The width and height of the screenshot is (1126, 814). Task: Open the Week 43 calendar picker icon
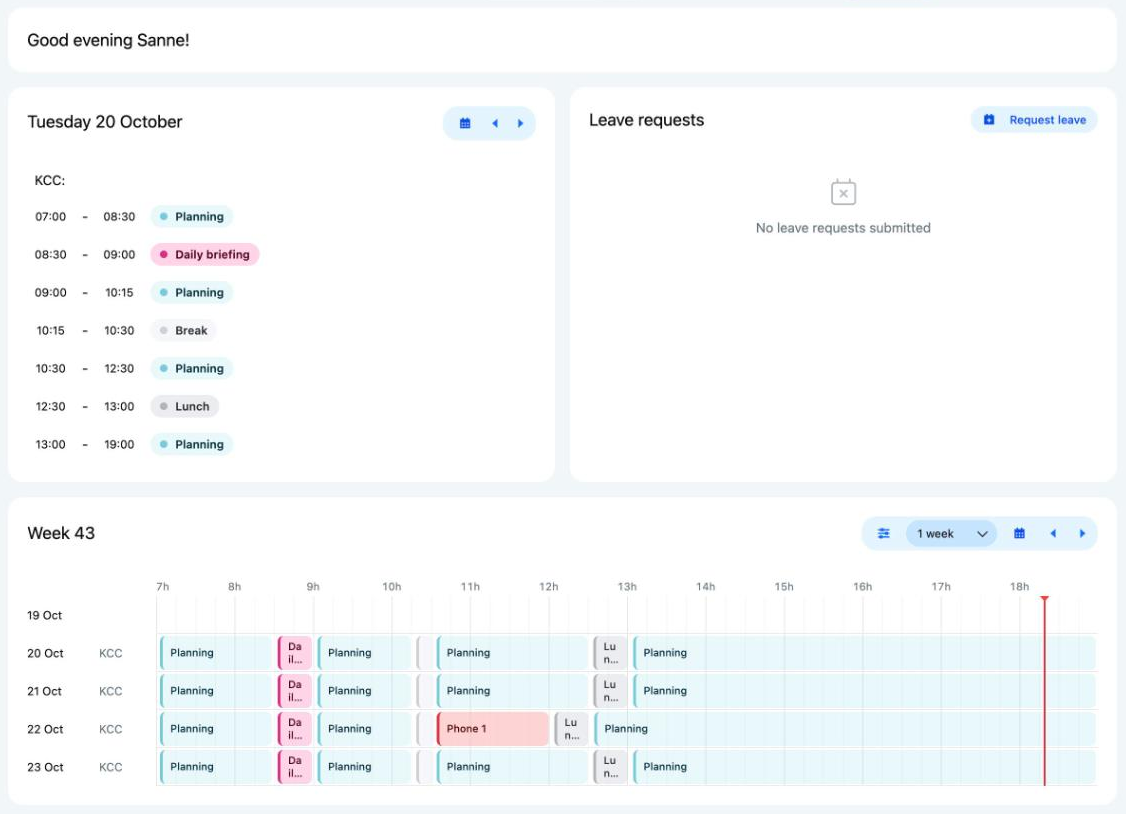[1019, 533]
